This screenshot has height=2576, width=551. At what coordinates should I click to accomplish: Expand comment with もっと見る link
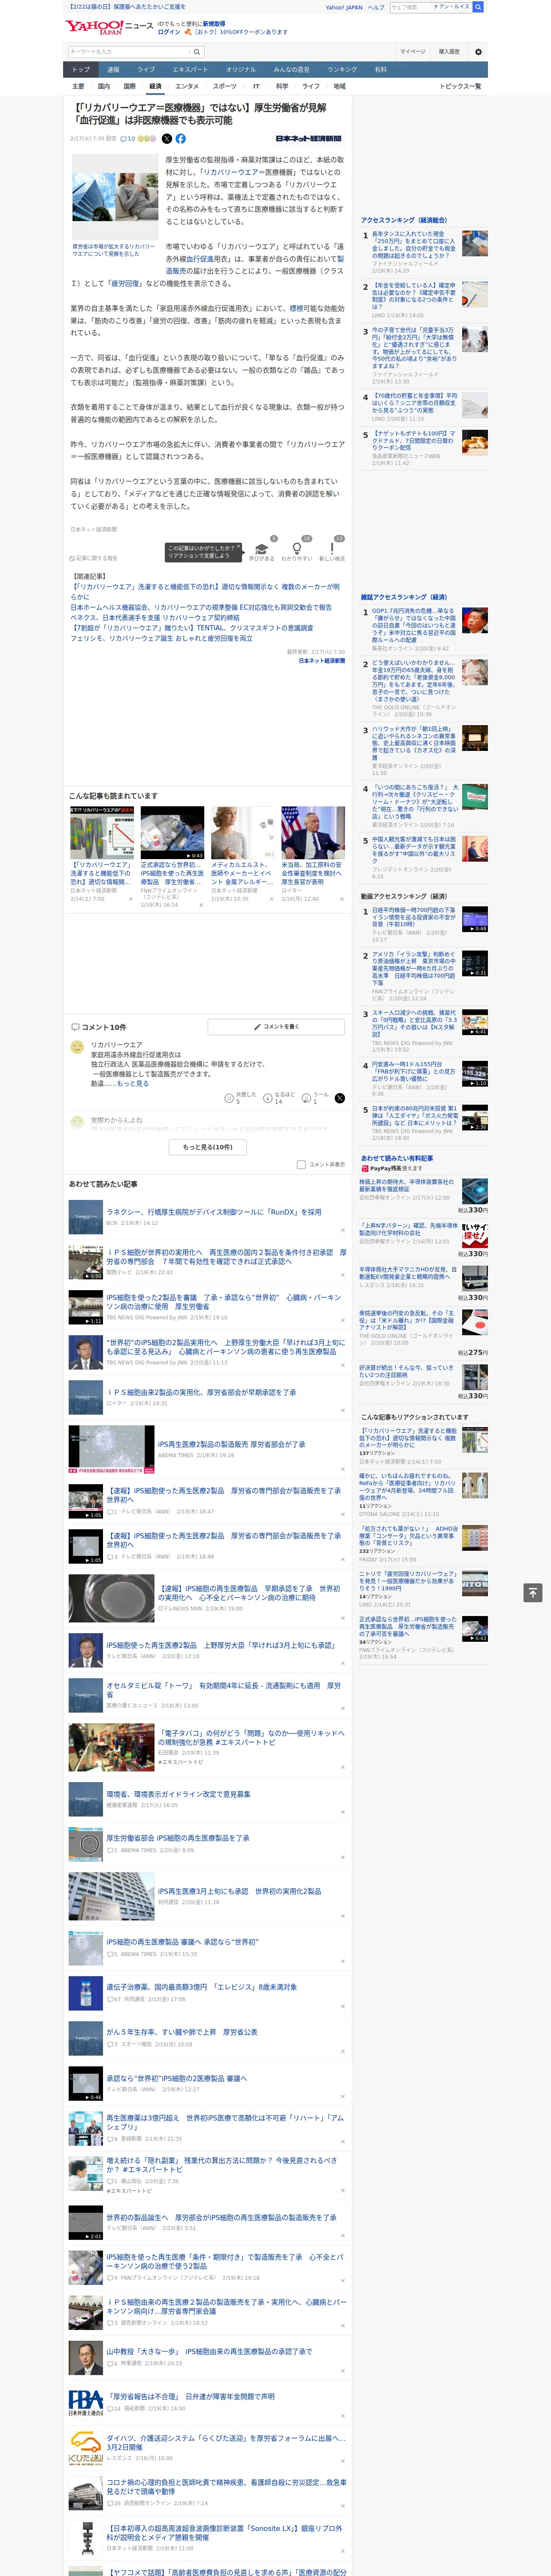(133, 1083)
